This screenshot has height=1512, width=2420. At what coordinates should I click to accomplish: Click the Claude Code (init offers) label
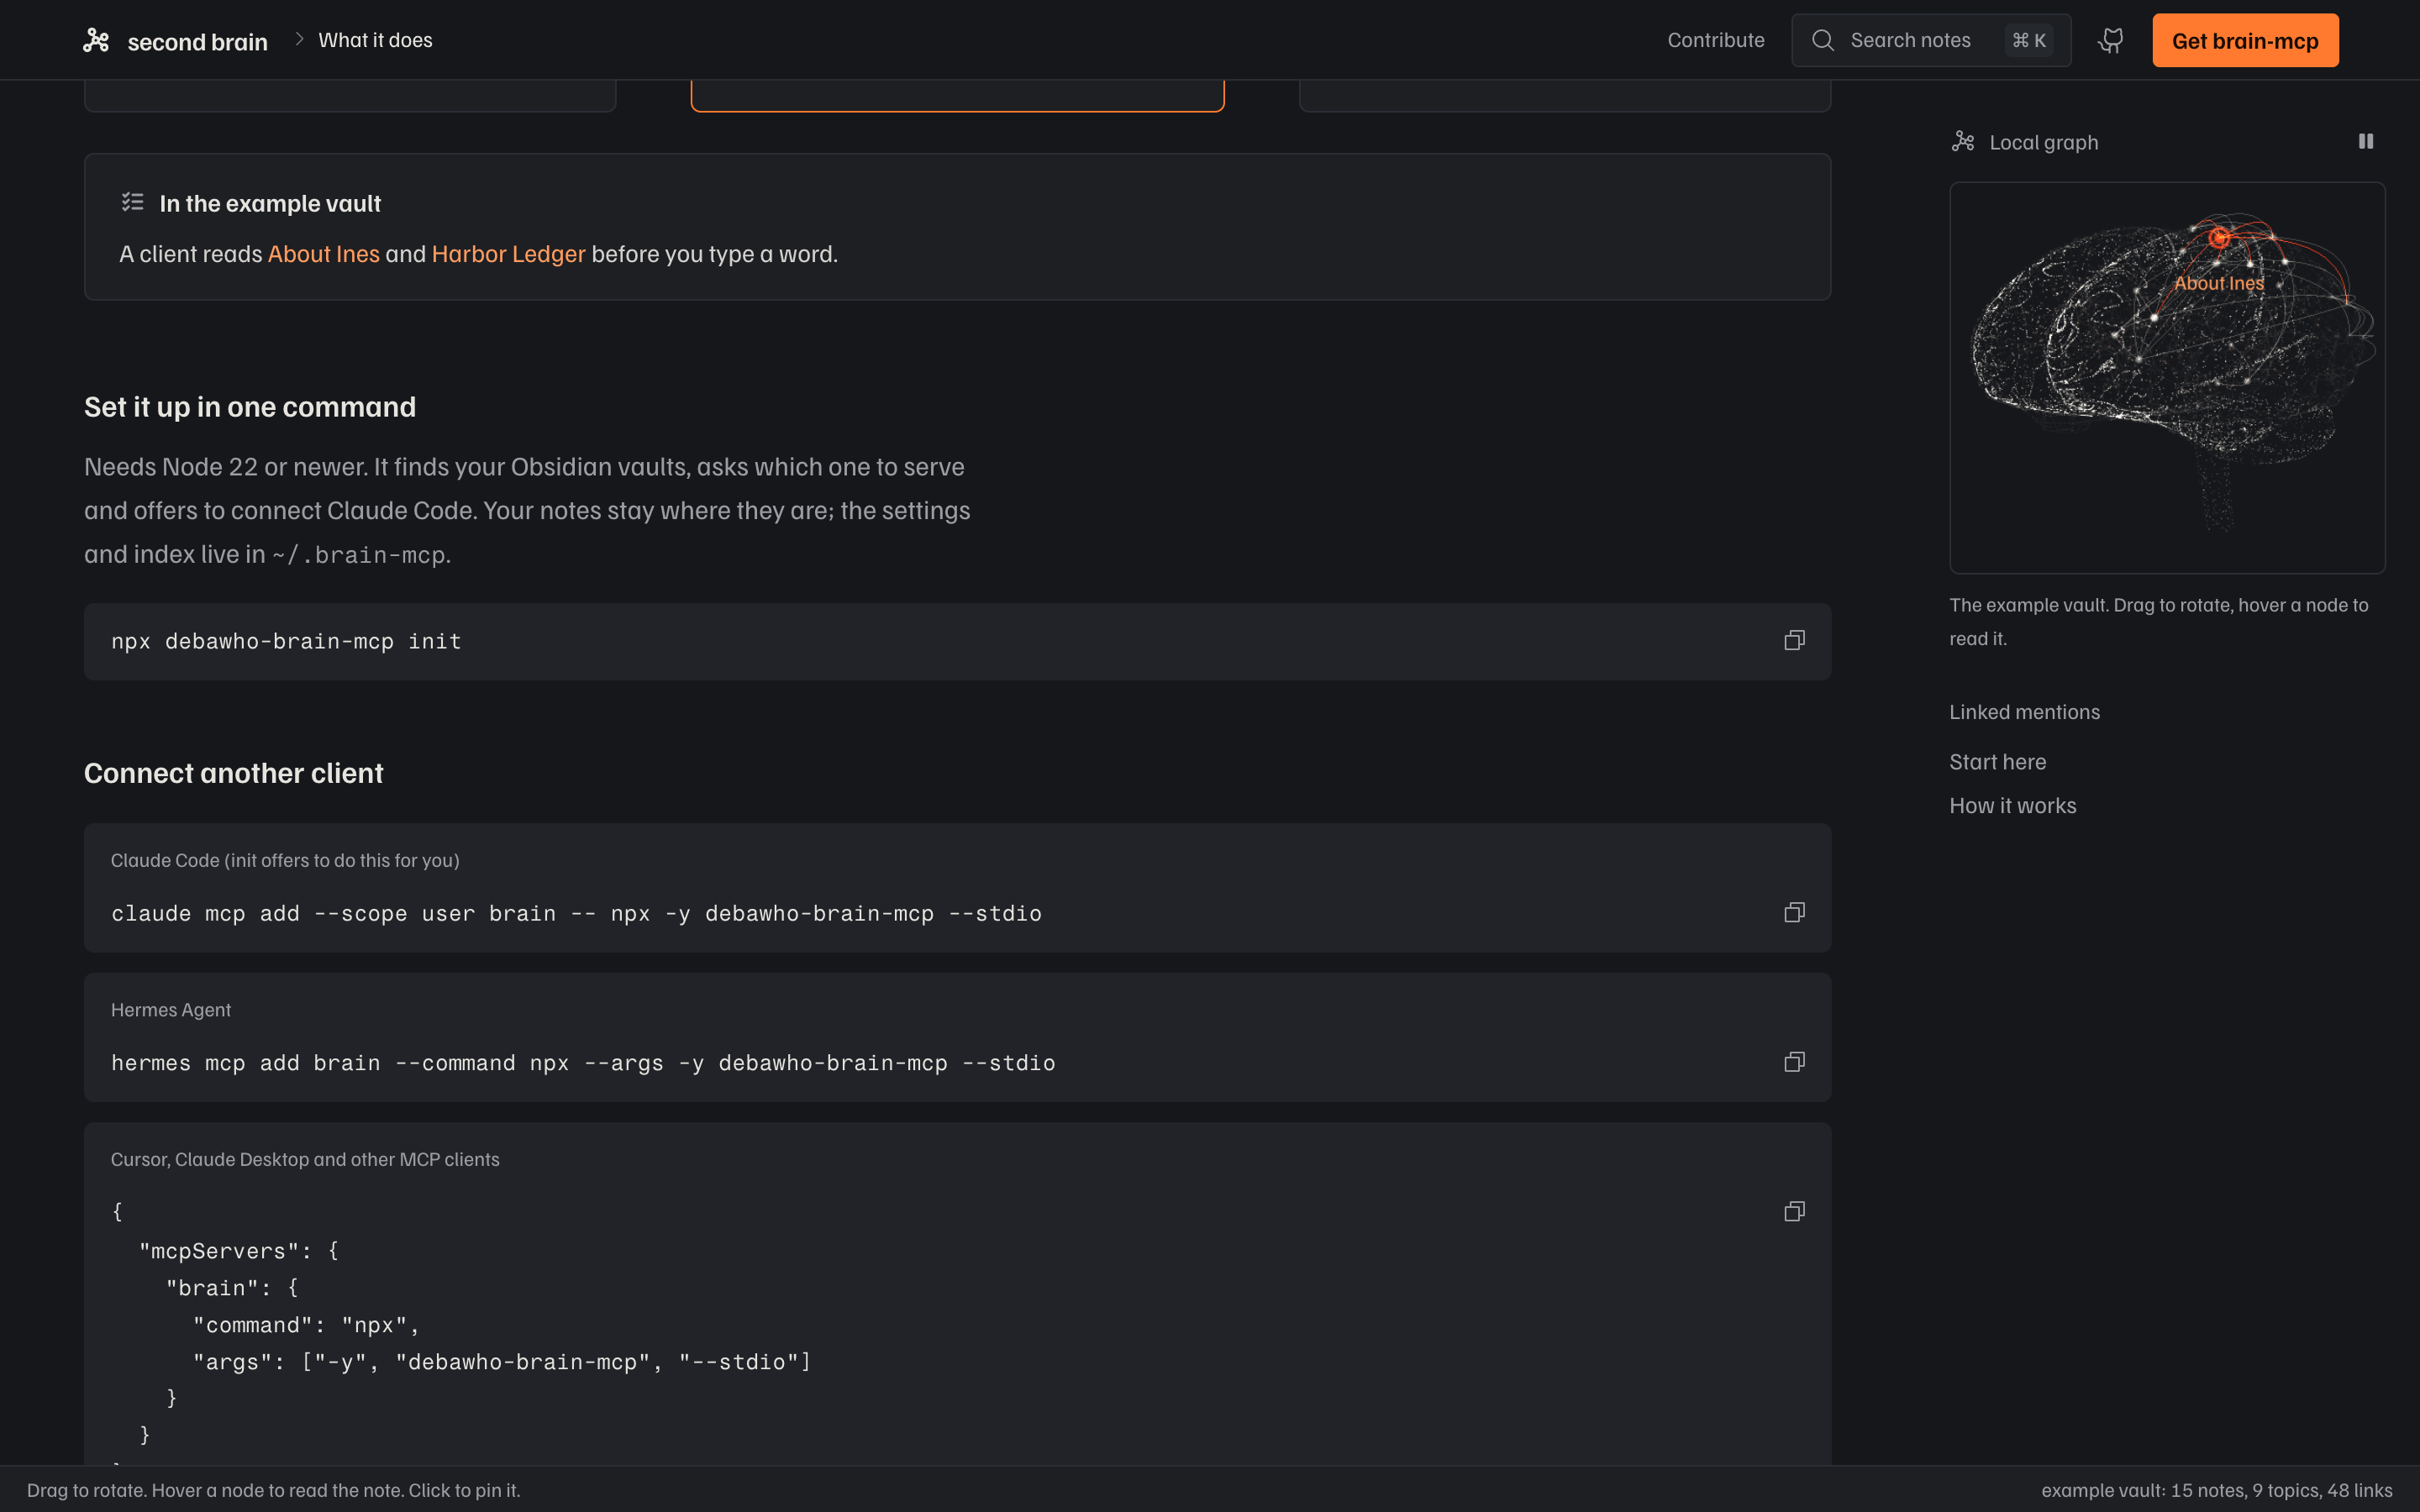point(285,860)
